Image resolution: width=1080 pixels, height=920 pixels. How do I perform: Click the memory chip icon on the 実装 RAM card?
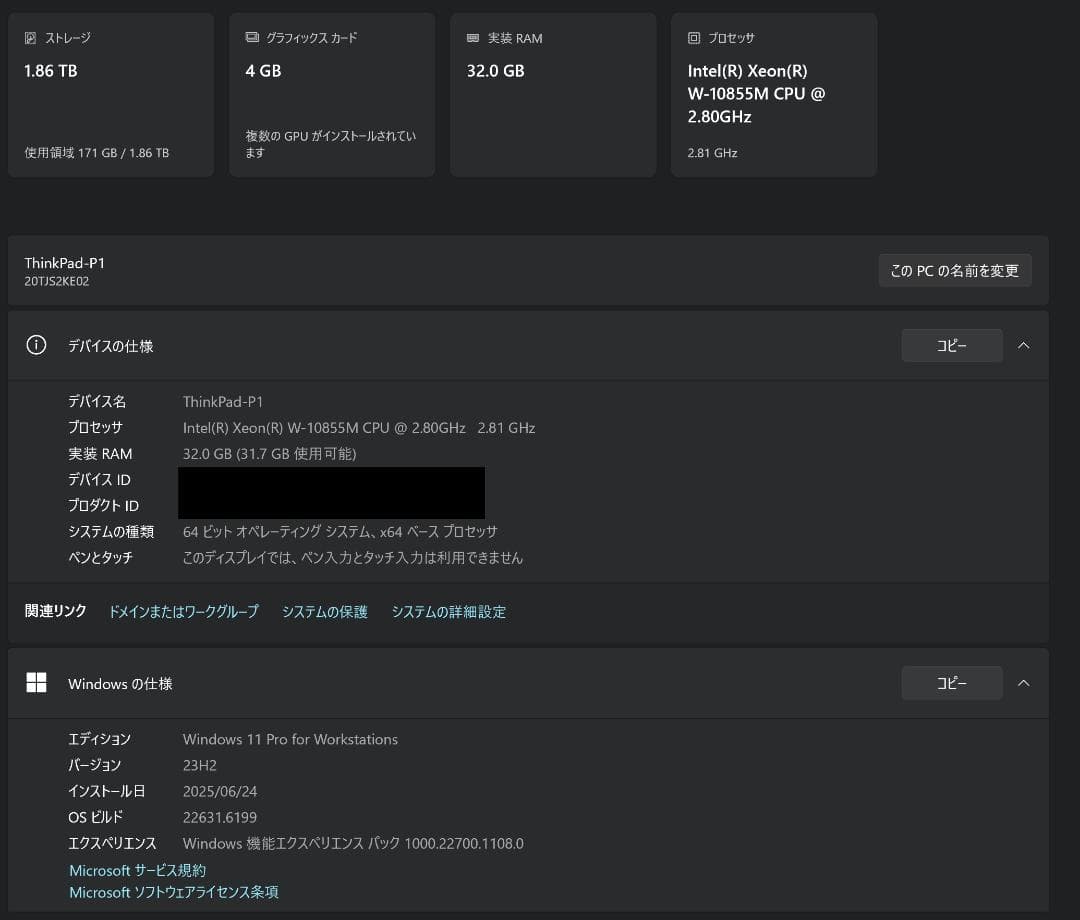click(x=470, y=38)
